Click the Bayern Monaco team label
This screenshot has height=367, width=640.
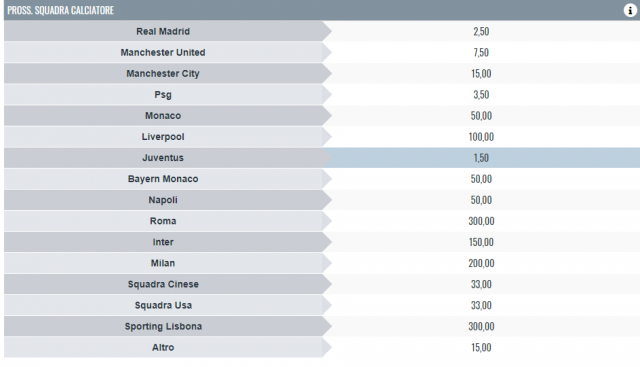163,179
